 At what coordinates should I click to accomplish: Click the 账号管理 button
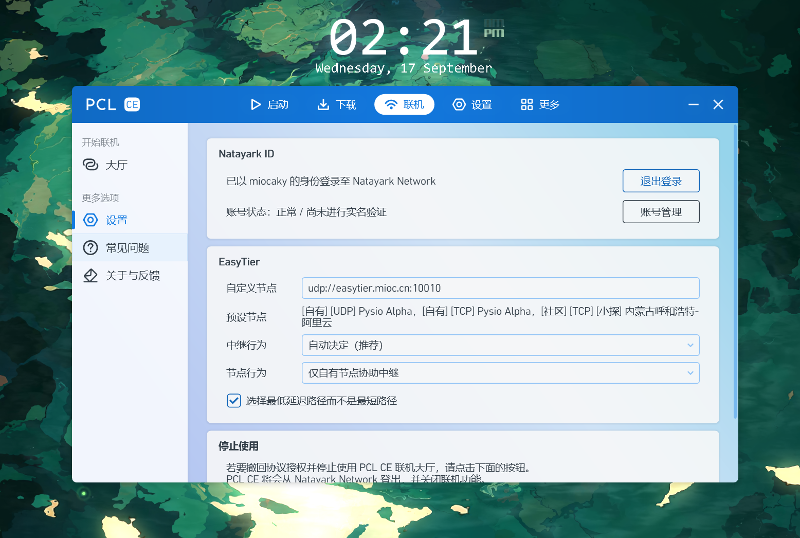(660, 212)
